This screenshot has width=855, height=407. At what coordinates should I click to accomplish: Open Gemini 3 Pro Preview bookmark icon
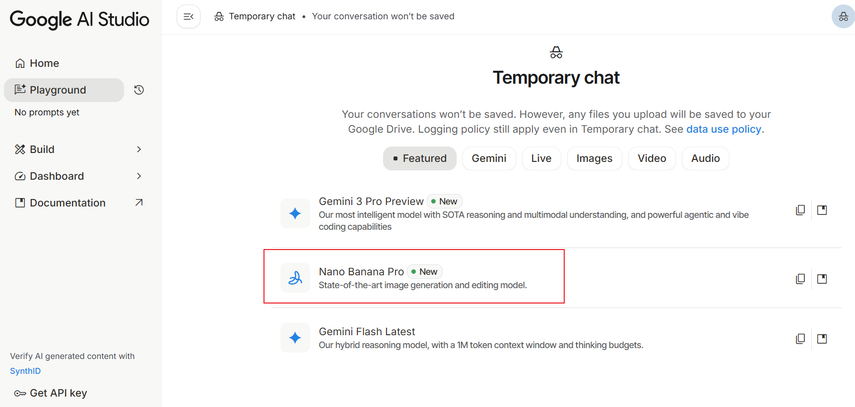(822, 210)
